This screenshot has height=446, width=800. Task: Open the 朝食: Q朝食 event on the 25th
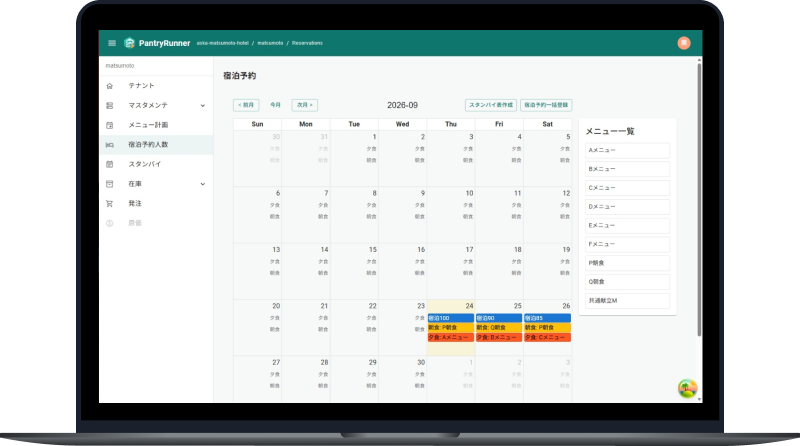[498, 328]
